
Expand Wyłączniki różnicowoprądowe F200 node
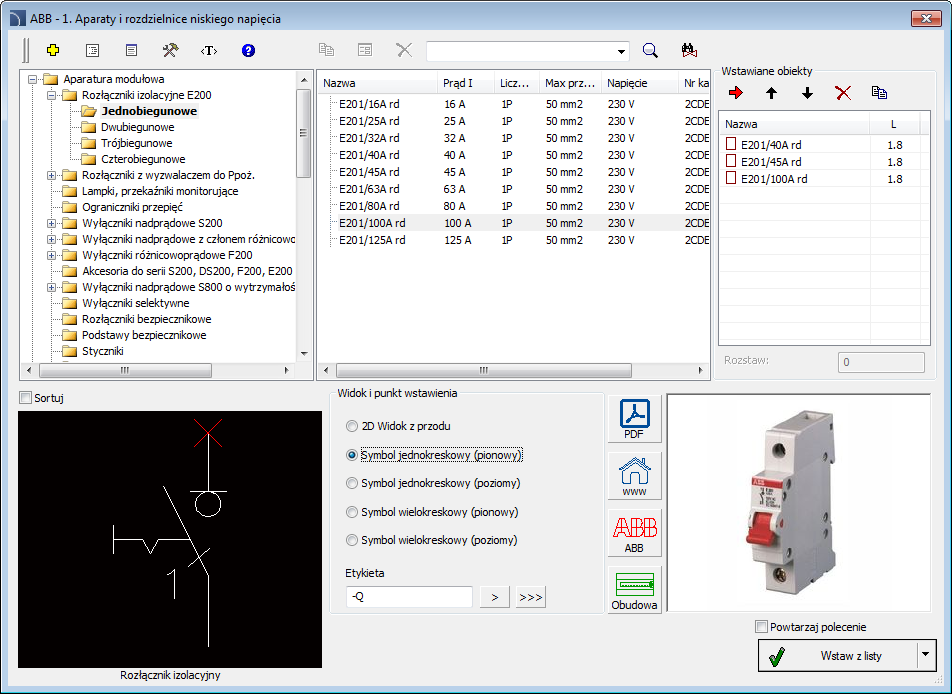point(52,256)
